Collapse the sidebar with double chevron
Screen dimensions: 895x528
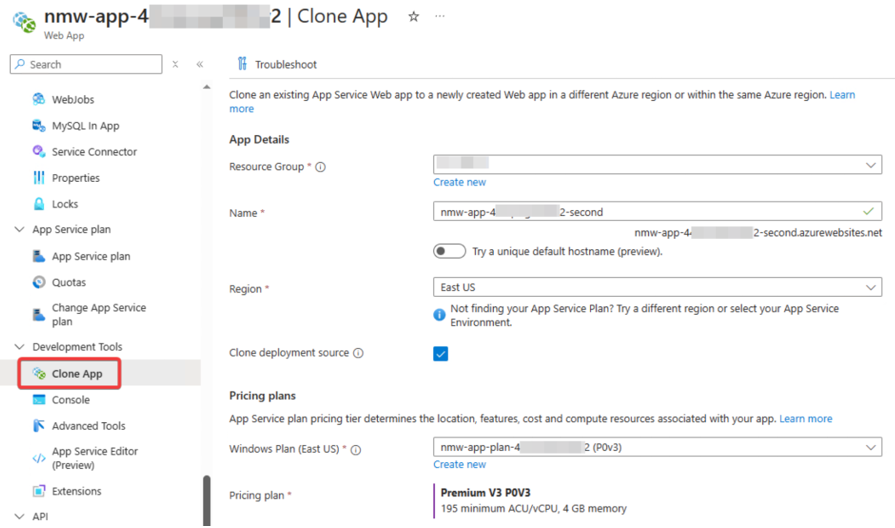point(200,65)
